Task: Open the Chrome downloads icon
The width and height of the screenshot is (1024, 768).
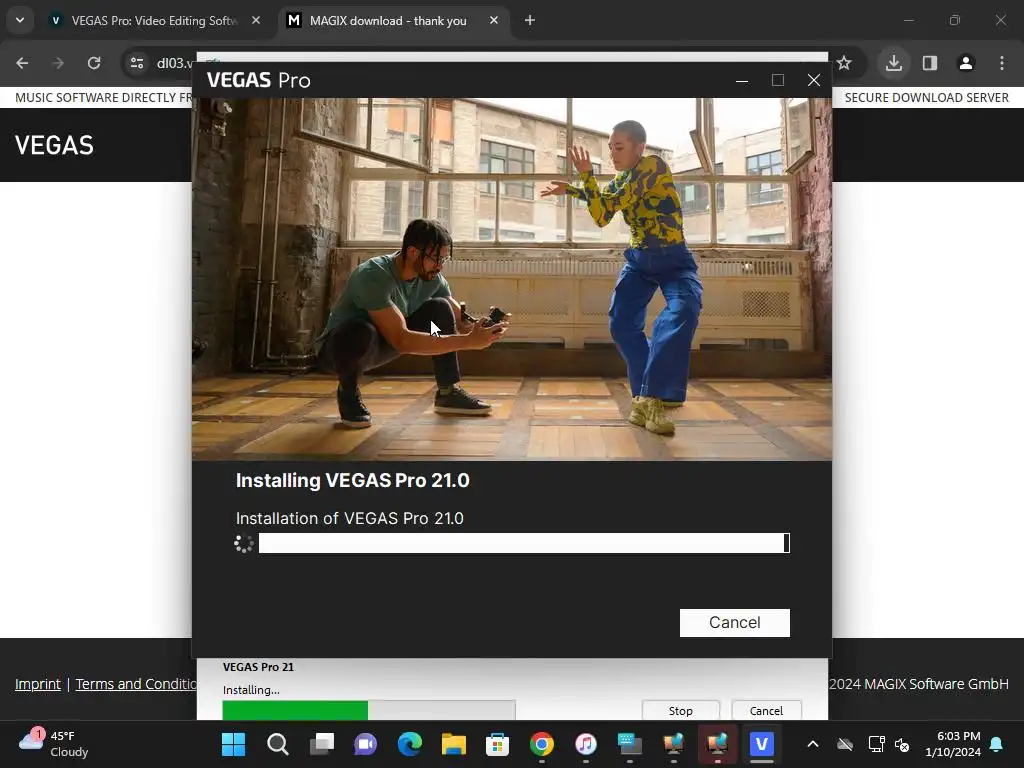Action: (893, 63)
